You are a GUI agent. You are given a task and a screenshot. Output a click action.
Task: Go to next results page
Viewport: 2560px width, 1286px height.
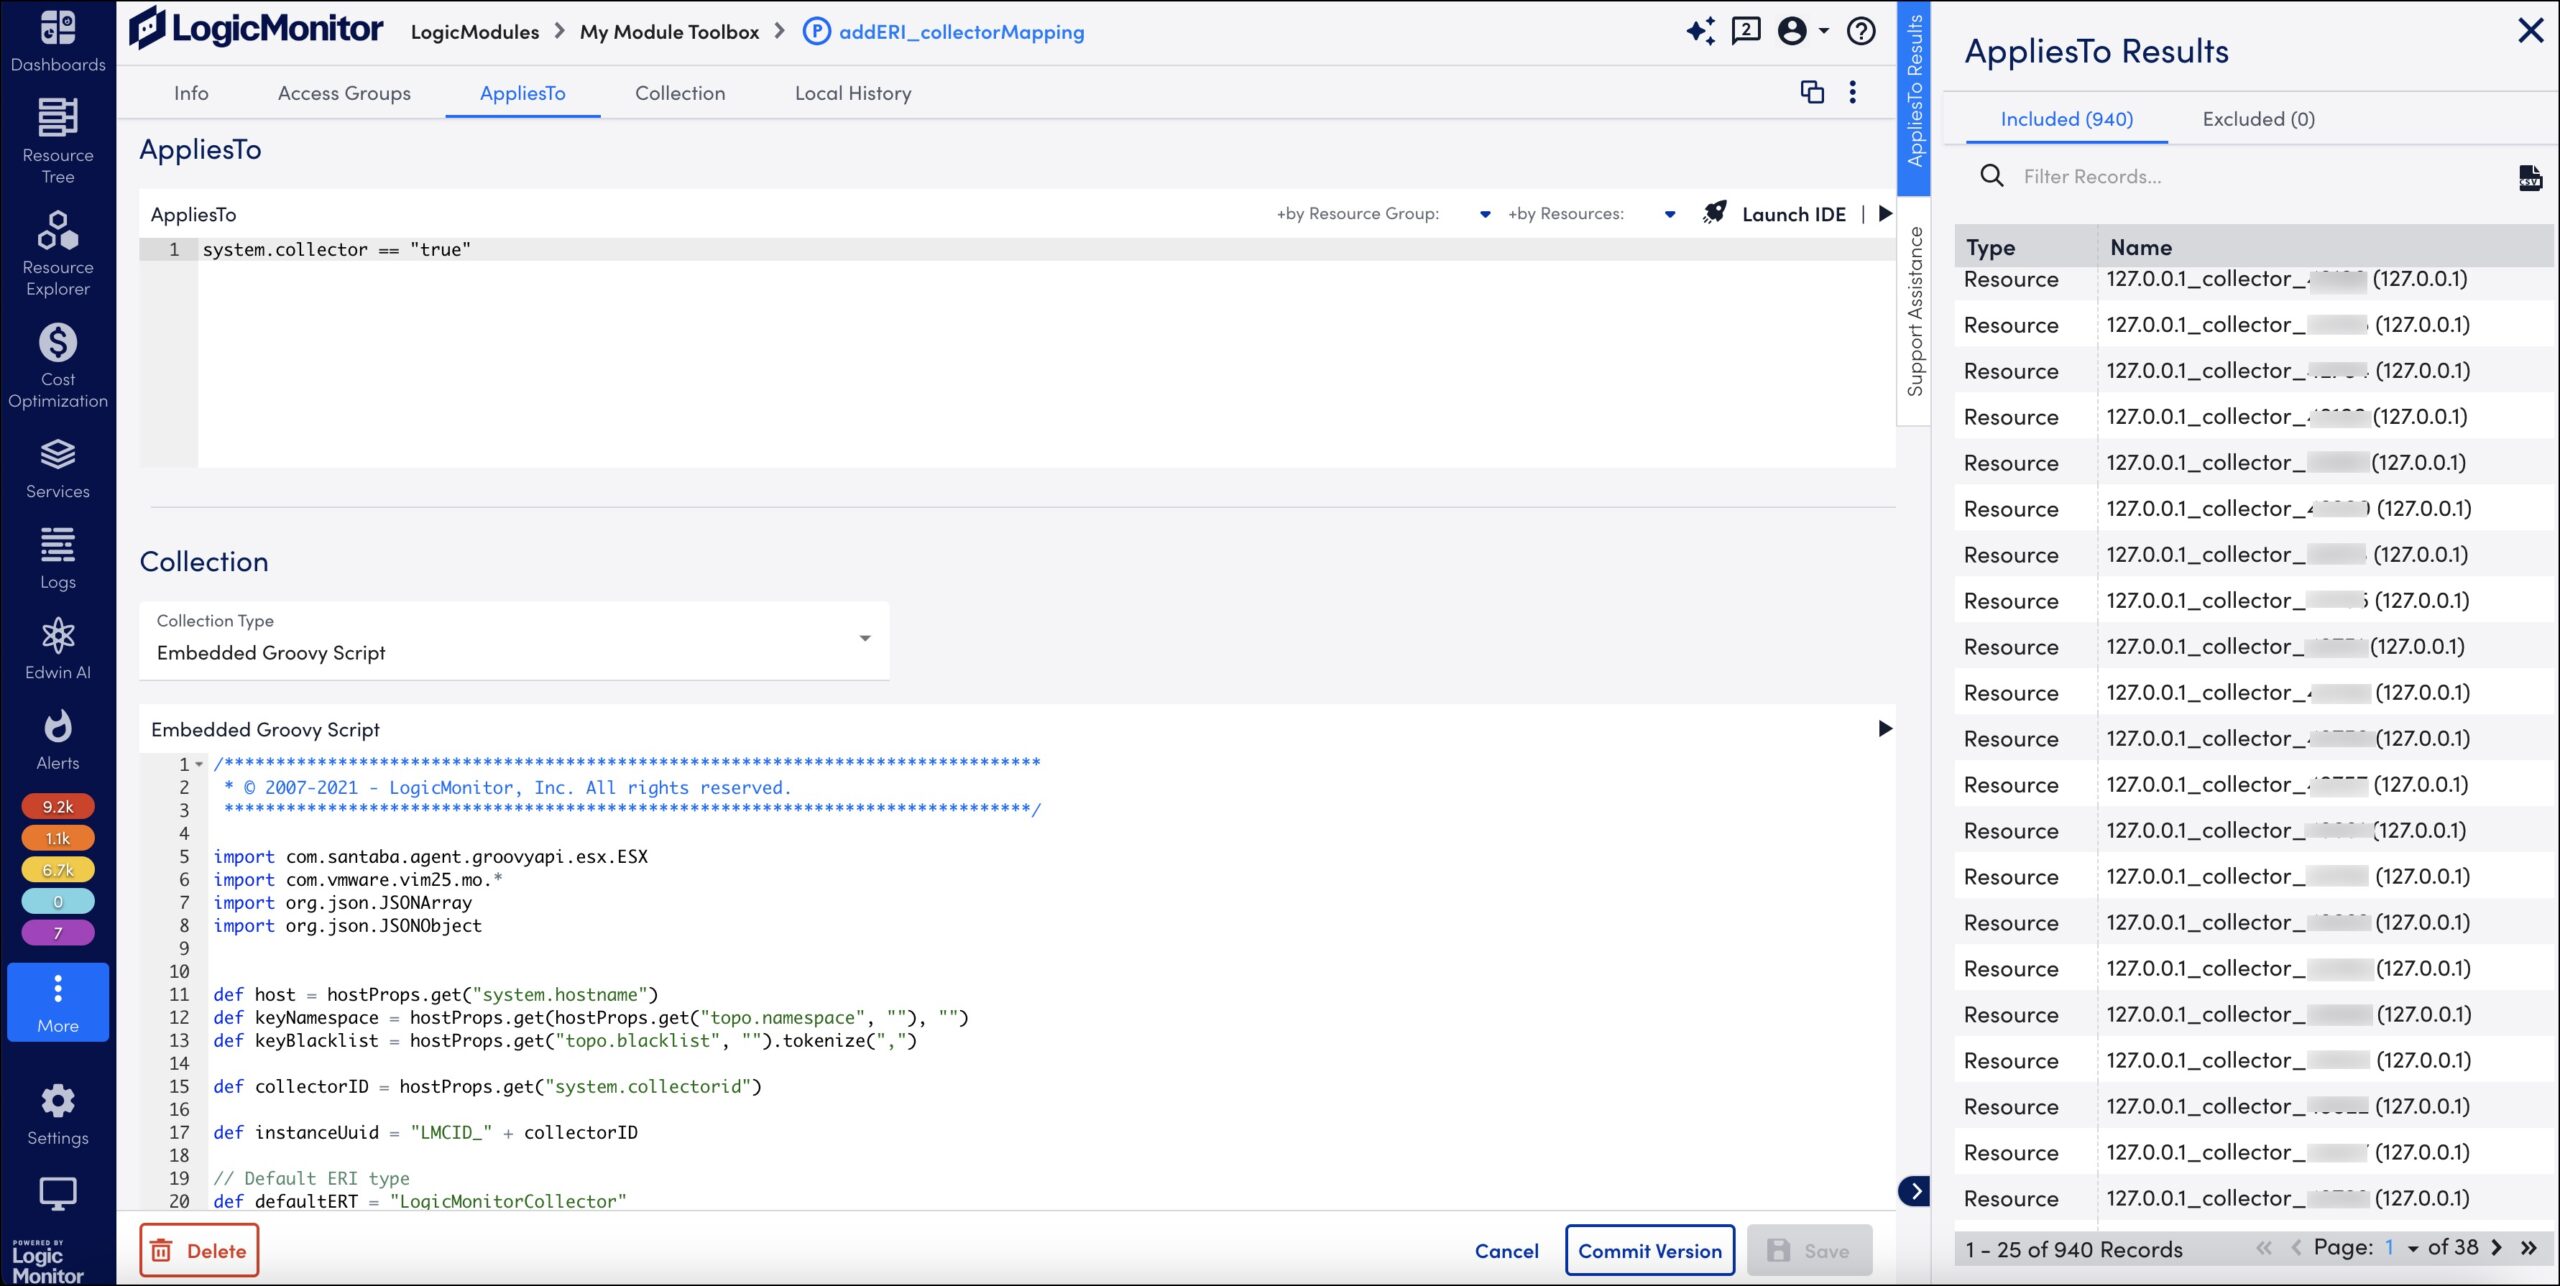coord(2497,1247)
